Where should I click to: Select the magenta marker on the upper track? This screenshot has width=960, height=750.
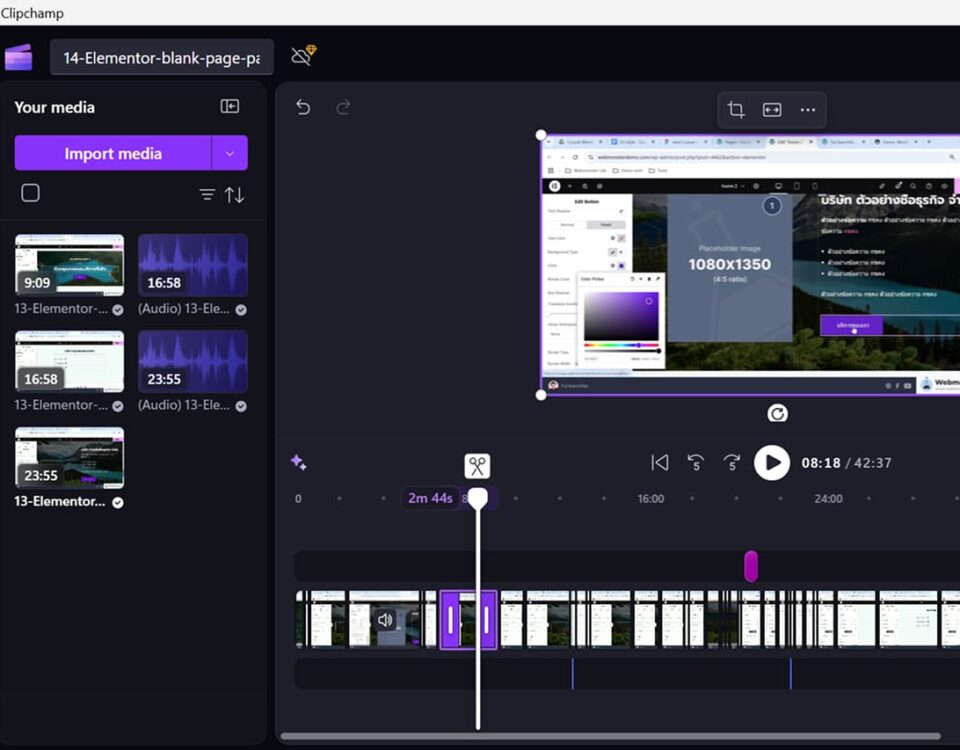click(x=751, y=566)
